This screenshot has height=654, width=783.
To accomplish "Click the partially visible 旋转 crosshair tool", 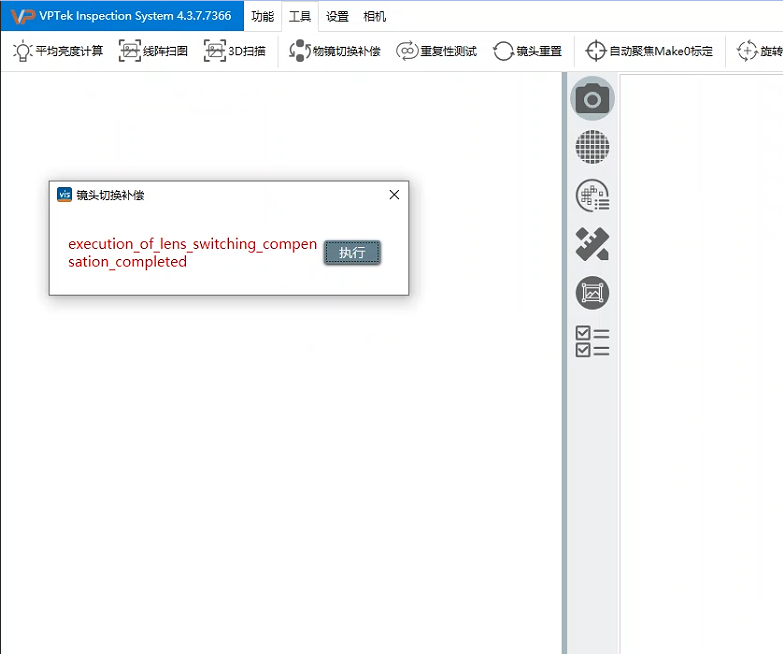I will 759,51.
